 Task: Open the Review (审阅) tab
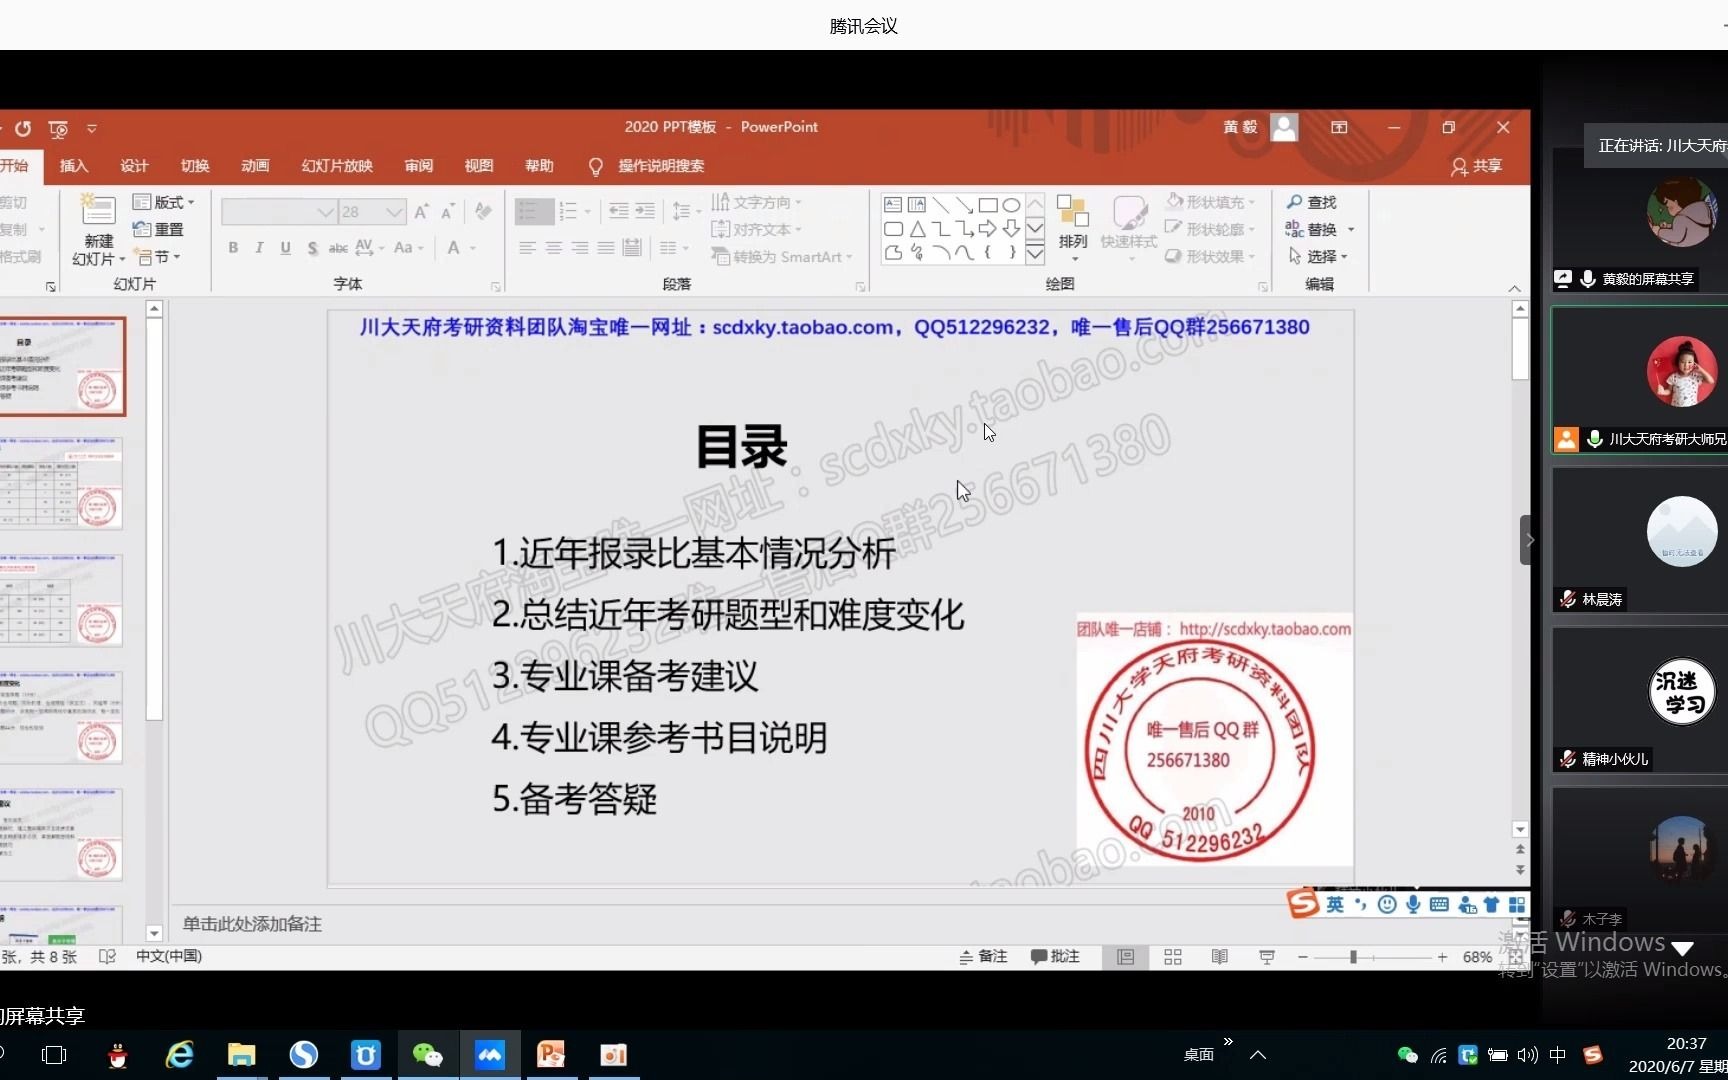(x=419, y=166)
